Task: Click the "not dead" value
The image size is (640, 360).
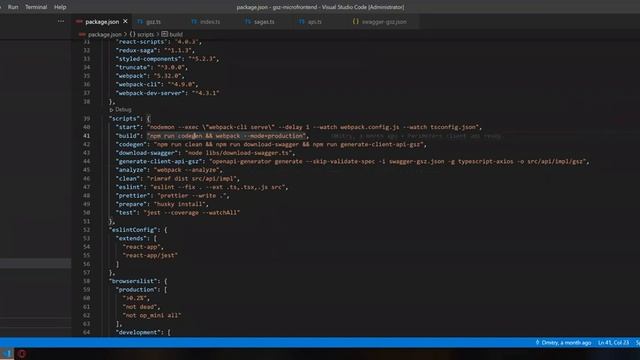Action: (140, 307)
